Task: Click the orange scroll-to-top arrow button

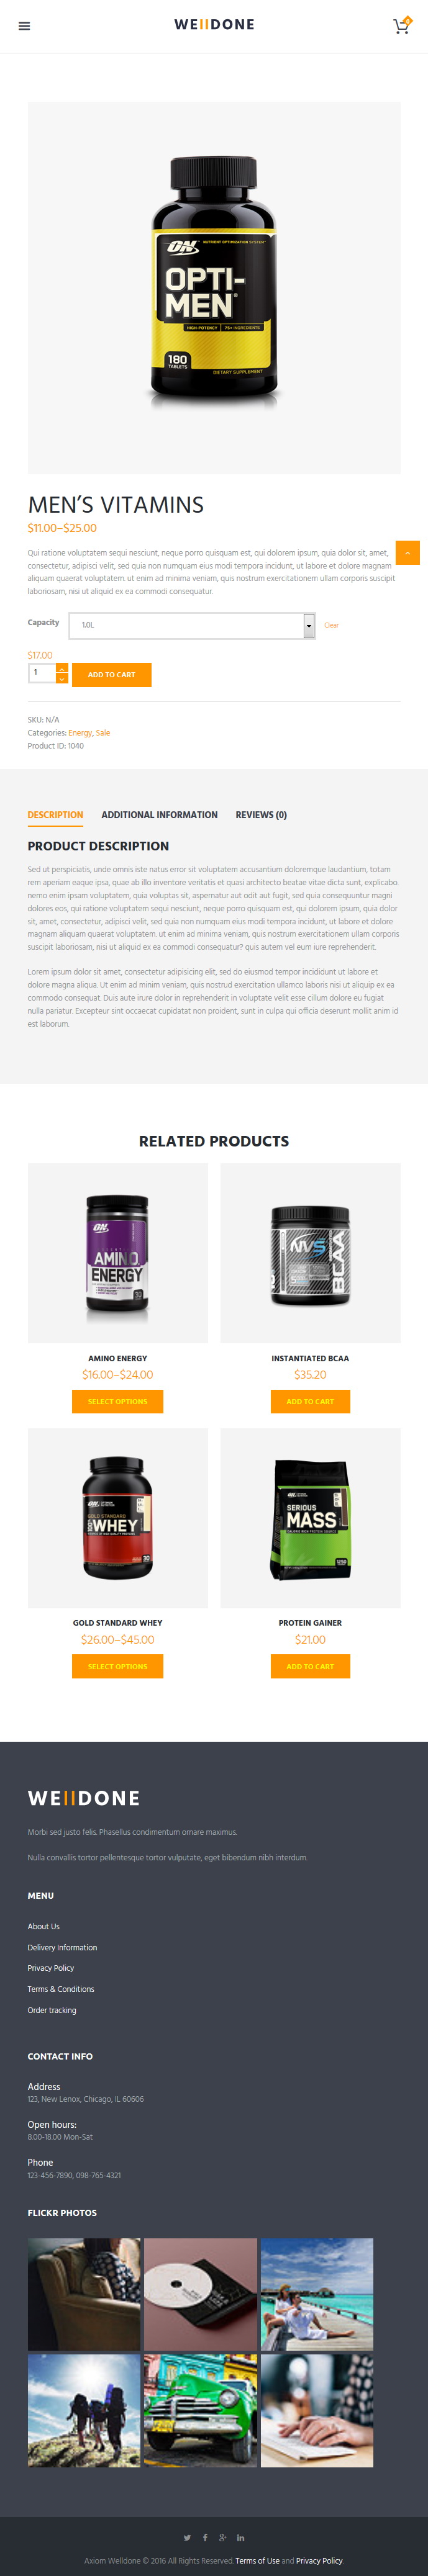Action: (x=407, y=553)
